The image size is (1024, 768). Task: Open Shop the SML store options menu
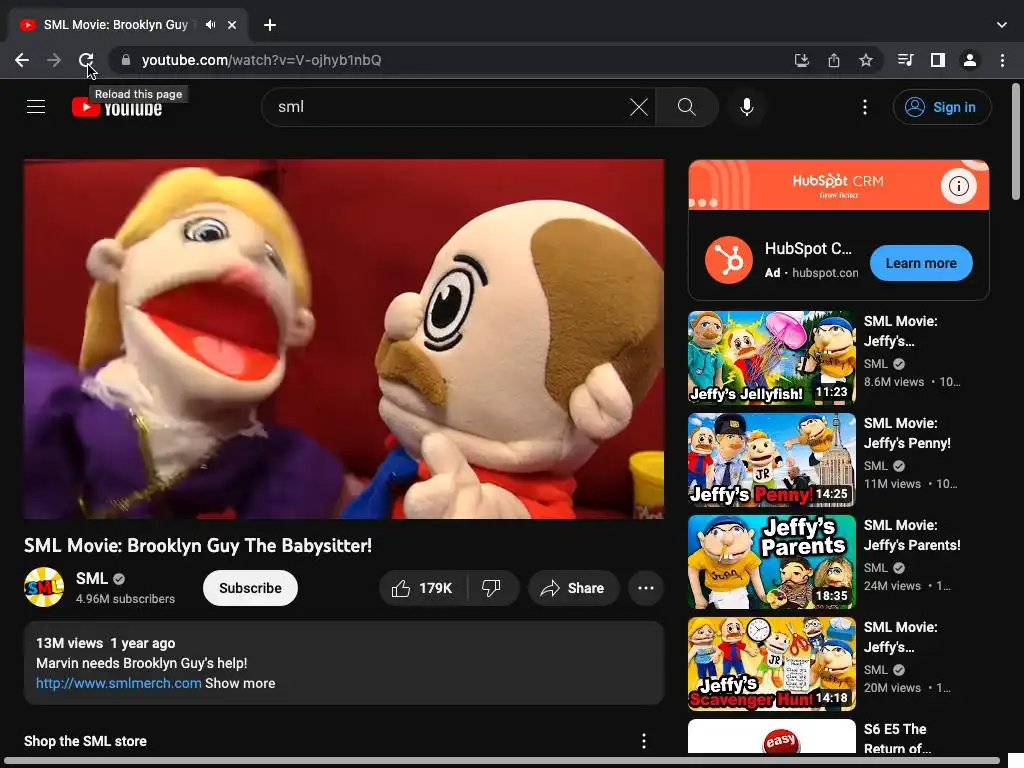(x=644, y=741)
